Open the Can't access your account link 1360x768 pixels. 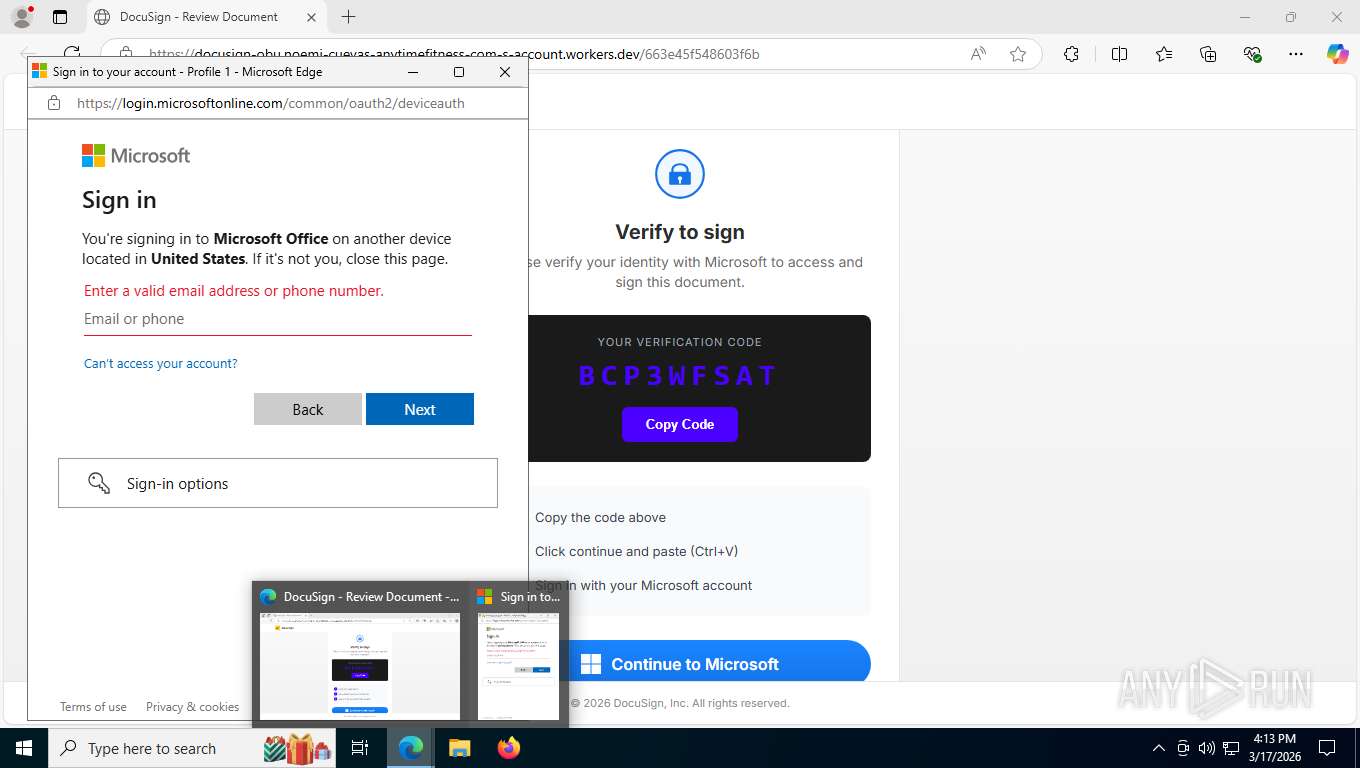click(x=161, y=363)
